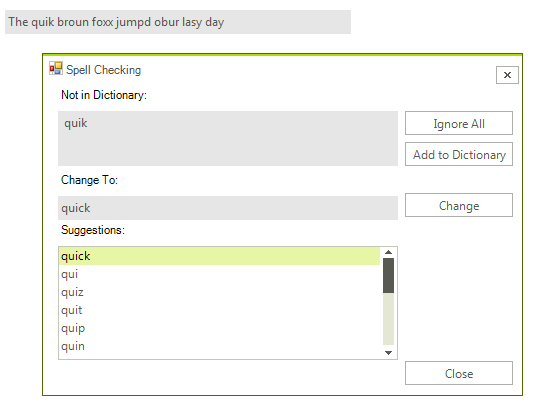Click the Not in Dictionary text box
This screenshot has height=408, width=544.
point(228,138)
